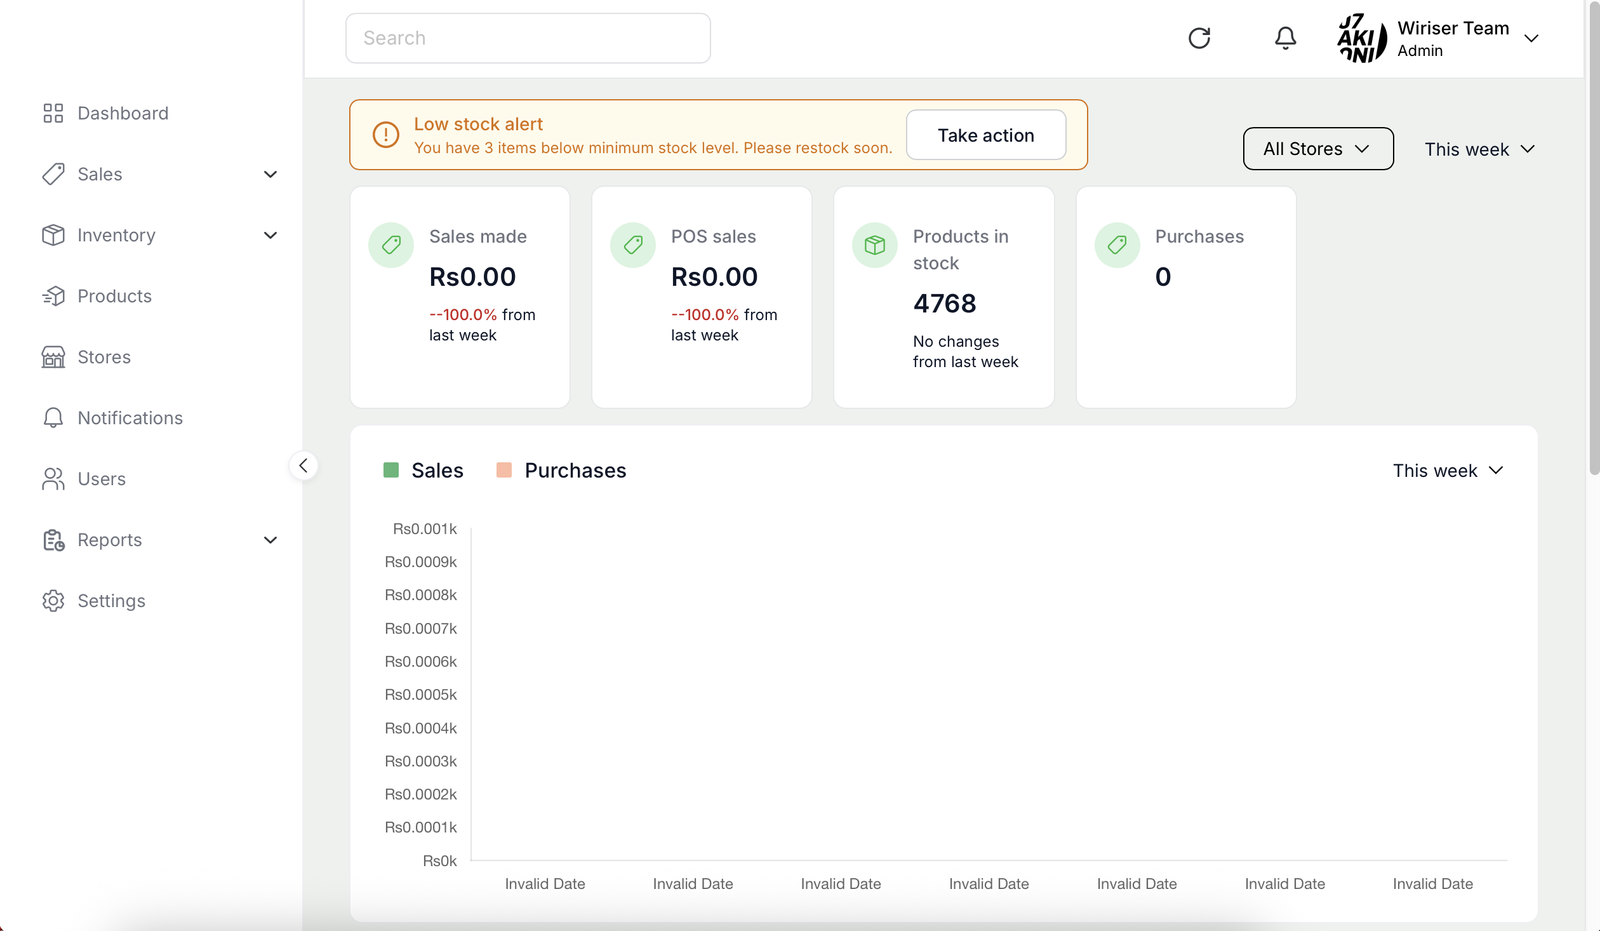This screenshot has height=931, width=1600.
Task: Click the Reports clipboard icon in the sidebar
Action: pyautogui.click(x=53, y=540)
